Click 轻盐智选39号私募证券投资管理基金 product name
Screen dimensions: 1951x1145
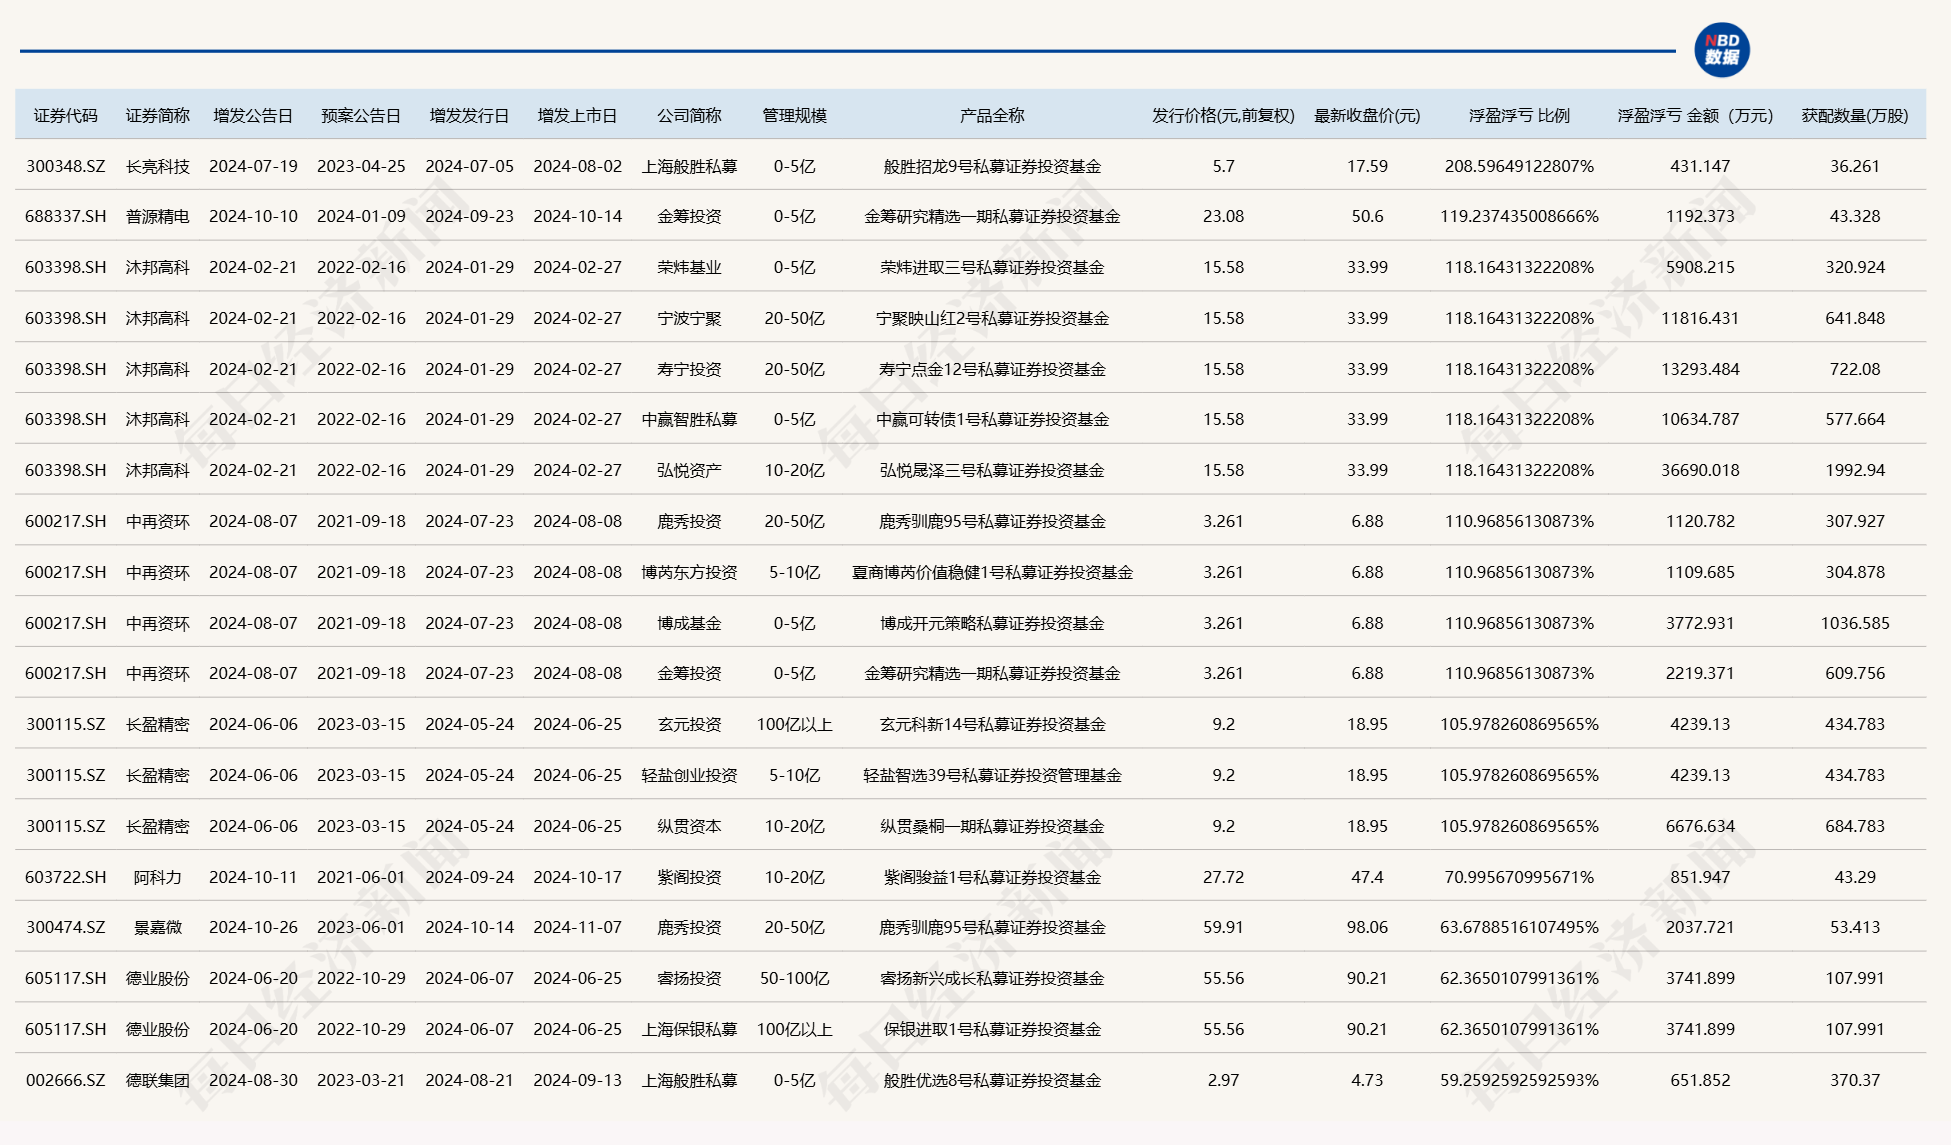tap(992, 775)
